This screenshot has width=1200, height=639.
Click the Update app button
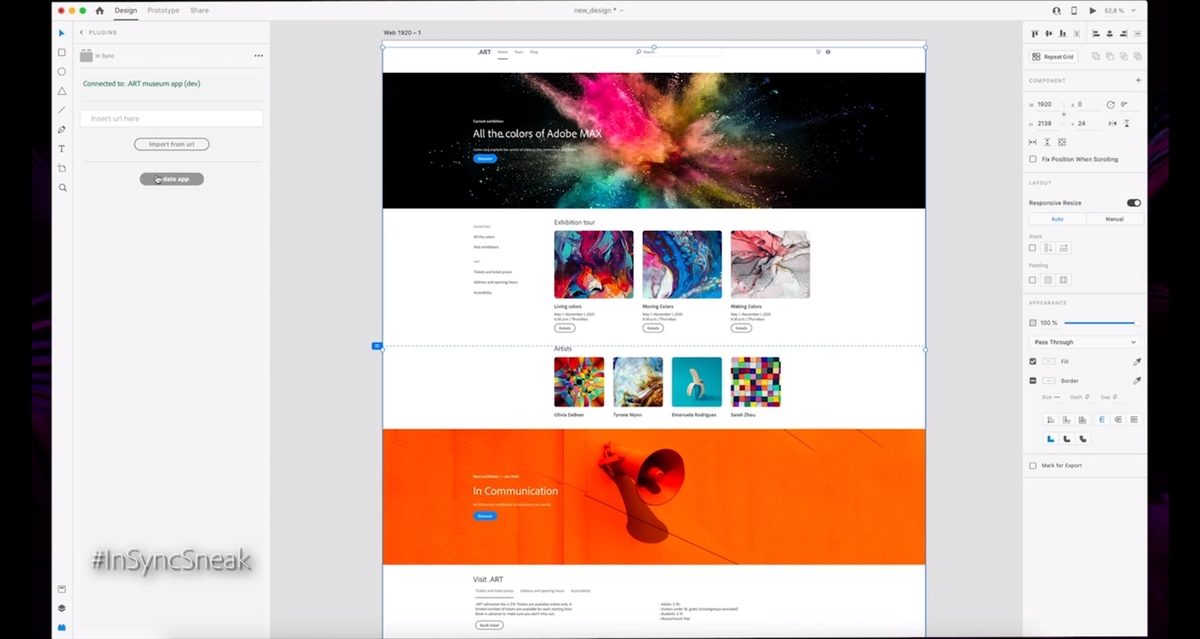(171, 179)
